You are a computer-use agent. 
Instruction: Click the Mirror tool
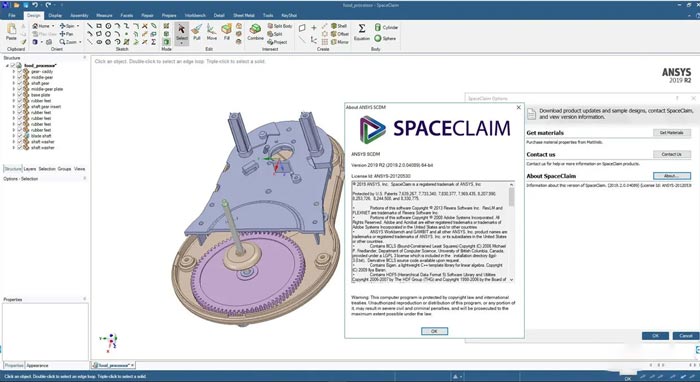[x=340, y=42]
